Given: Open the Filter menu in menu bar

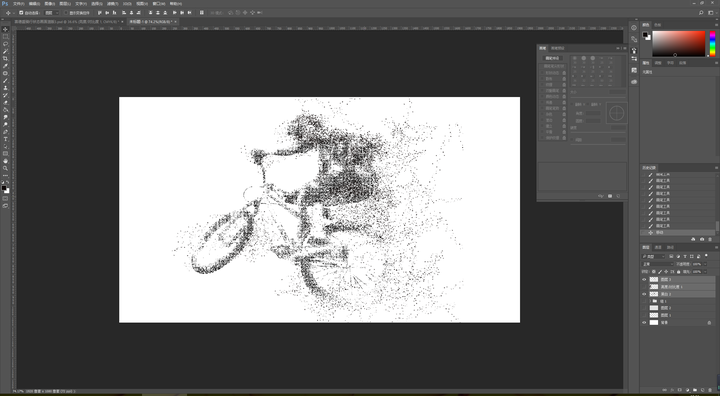Looking at the screenshot, I should coord(112,3).
